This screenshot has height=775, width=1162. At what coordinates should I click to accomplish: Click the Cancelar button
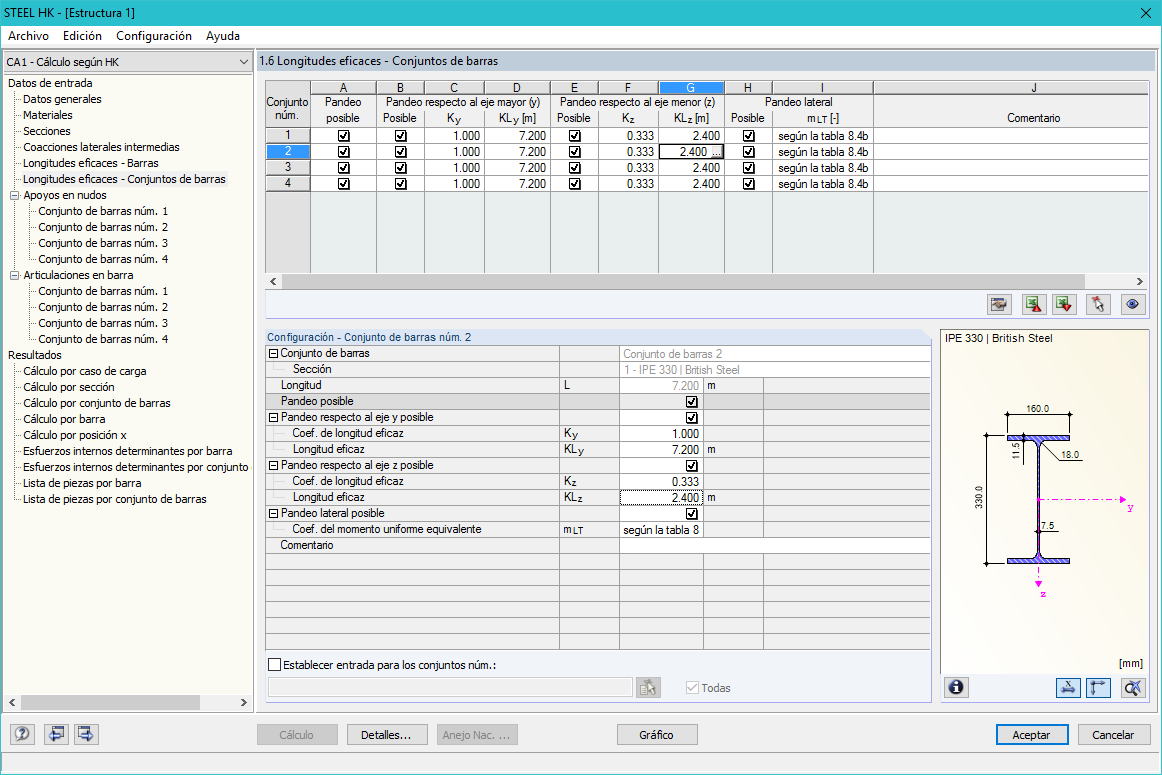tap(1113, 735)
